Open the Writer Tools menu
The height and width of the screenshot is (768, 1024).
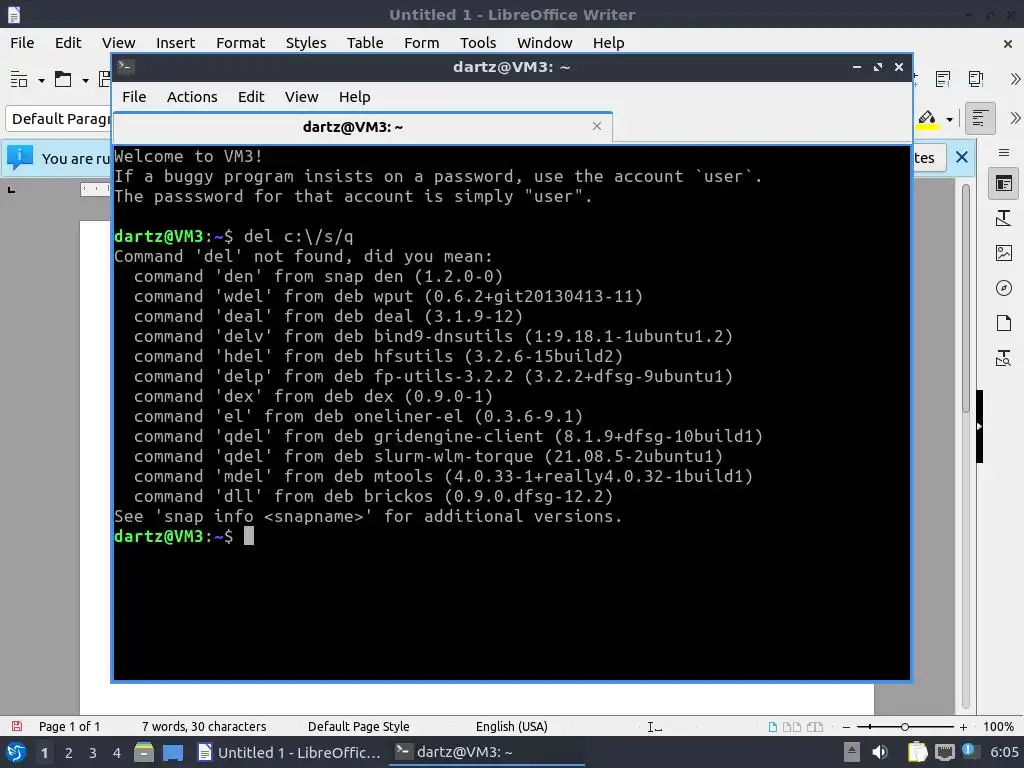(x=478, y=42)
